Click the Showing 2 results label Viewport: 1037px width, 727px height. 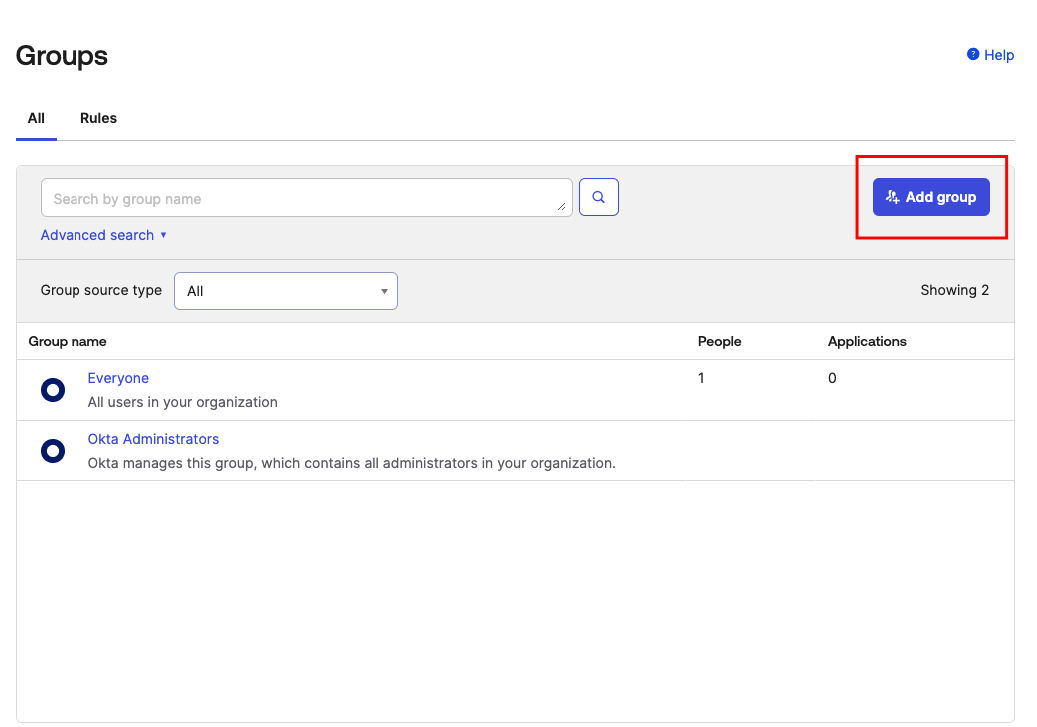tap(954, 290)
